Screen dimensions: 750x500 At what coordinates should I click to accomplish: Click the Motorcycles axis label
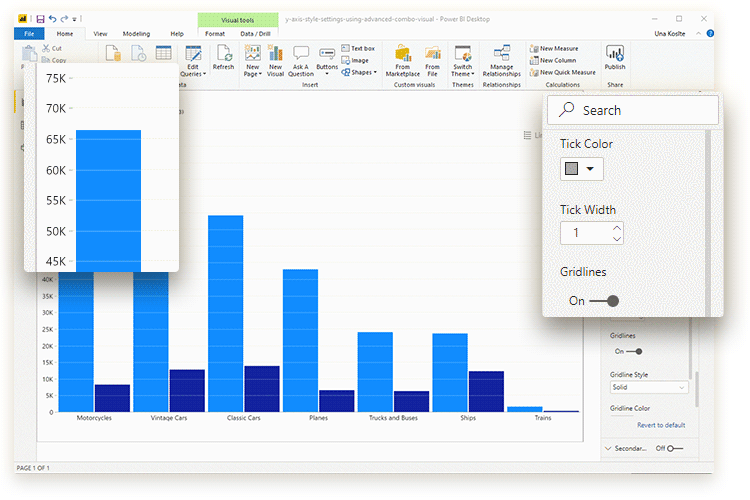94,418
